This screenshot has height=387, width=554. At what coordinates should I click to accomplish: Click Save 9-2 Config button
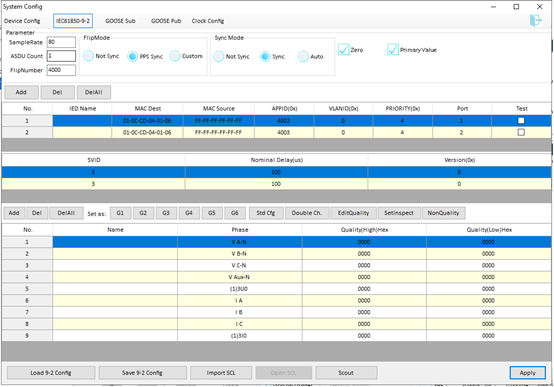pos(142,373)
